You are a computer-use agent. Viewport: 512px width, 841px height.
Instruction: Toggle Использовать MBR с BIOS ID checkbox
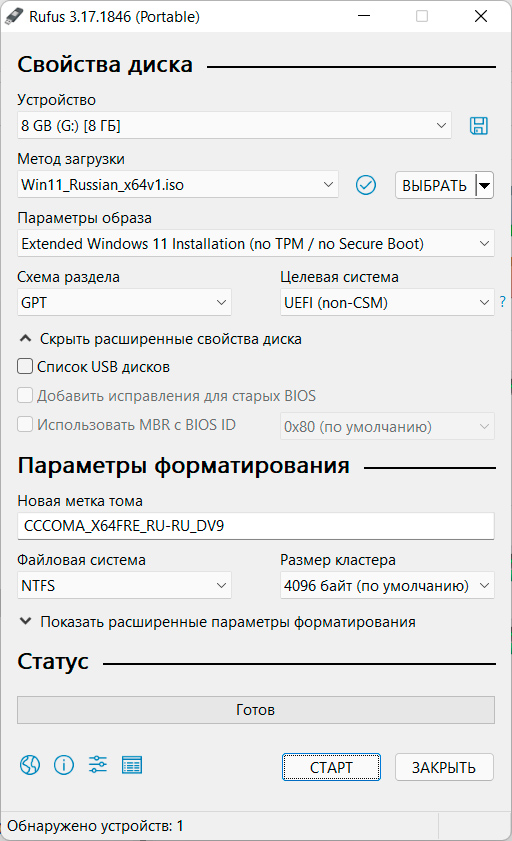(25, 424)
